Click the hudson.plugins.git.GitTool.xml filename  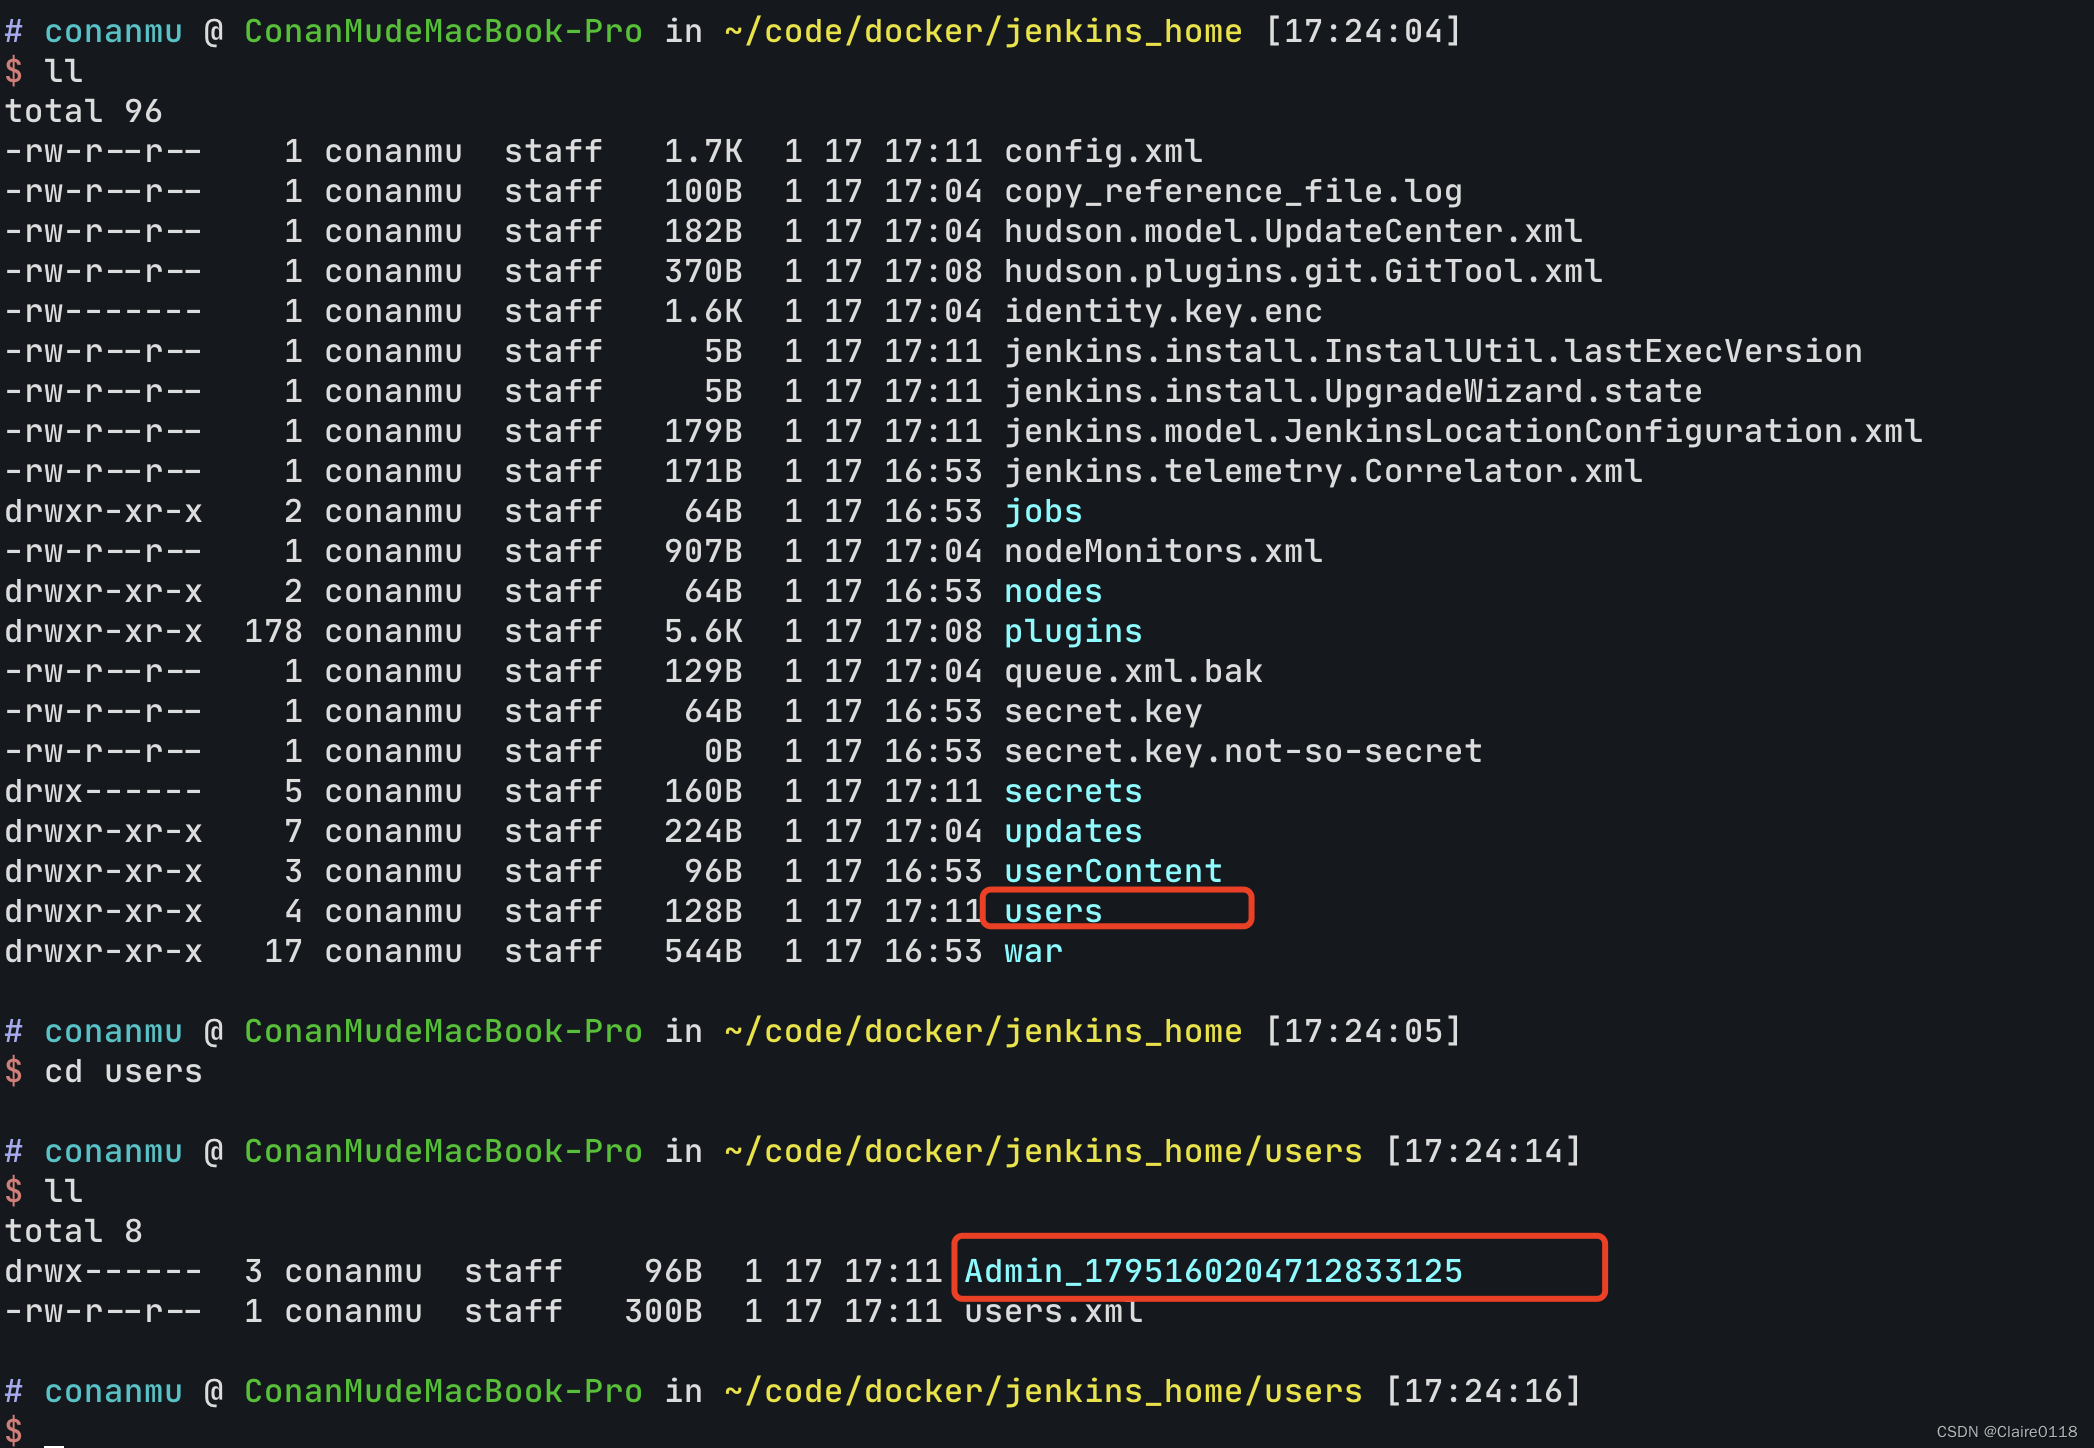[1302, 272]
